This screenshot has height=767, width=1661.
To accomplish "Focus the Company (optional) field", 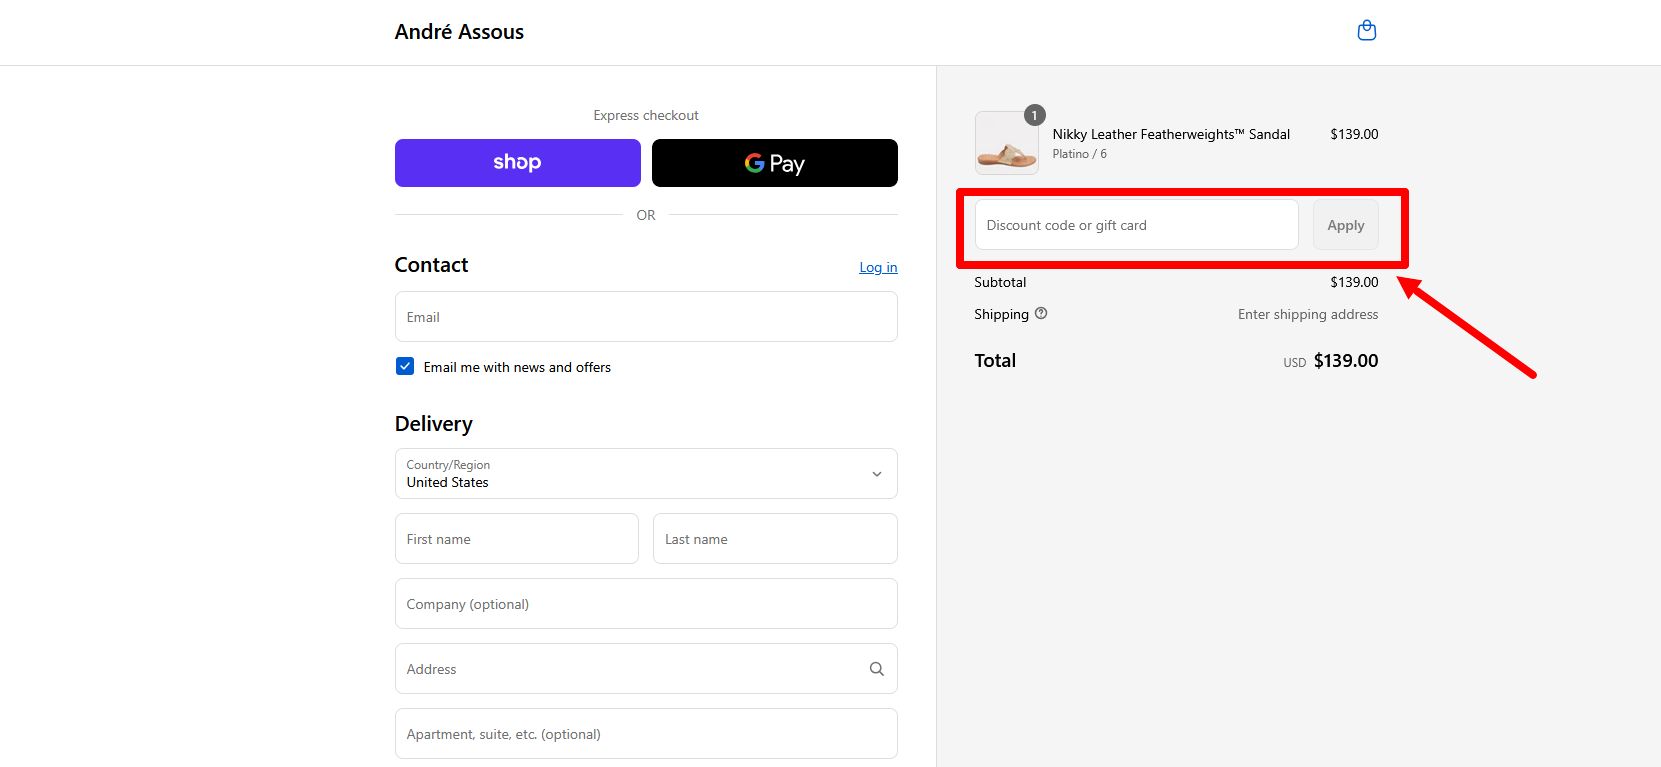I will click(646, 604).
